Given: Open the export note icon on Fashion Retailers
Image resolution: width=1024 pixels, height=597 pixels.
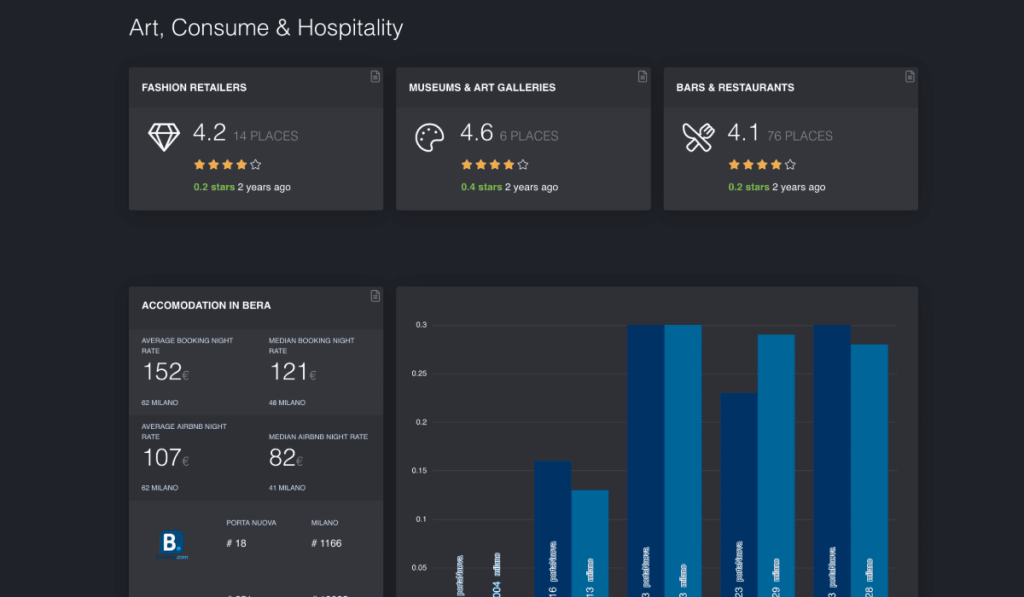Looking at the screenshot, I should click(374, 75).
